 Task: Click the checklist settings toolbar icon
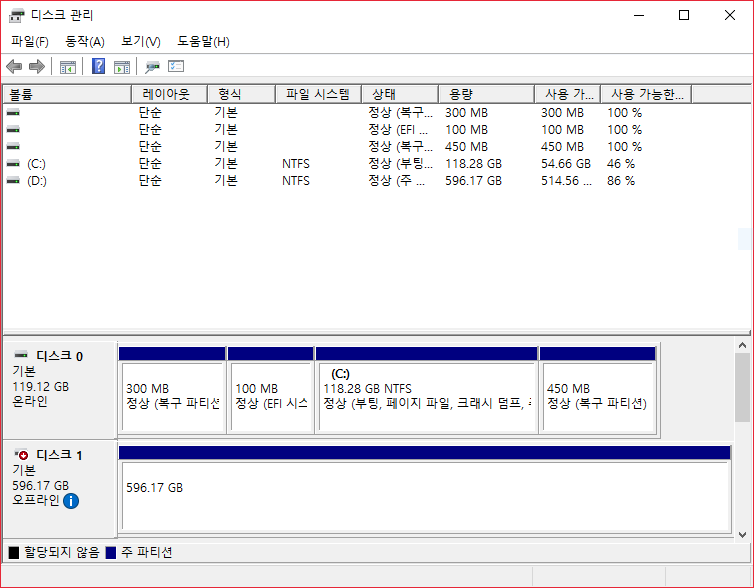(x=176, y=67)
